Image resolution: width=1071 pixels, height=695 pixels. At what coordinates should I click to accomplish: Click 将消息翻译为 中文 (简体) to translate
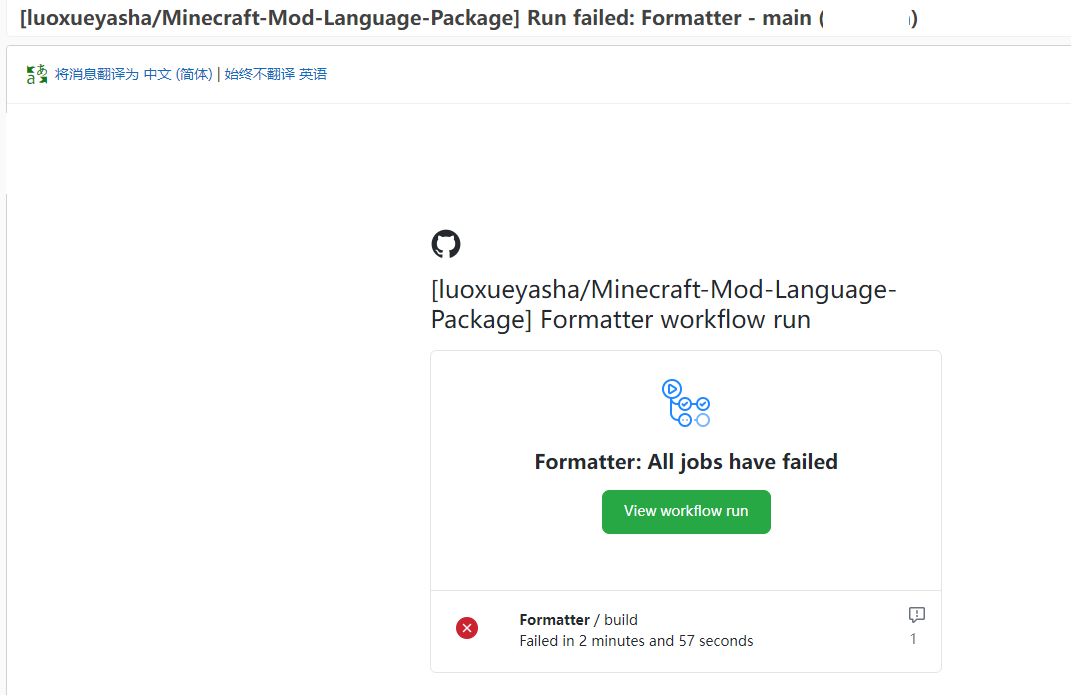point(133,73)
